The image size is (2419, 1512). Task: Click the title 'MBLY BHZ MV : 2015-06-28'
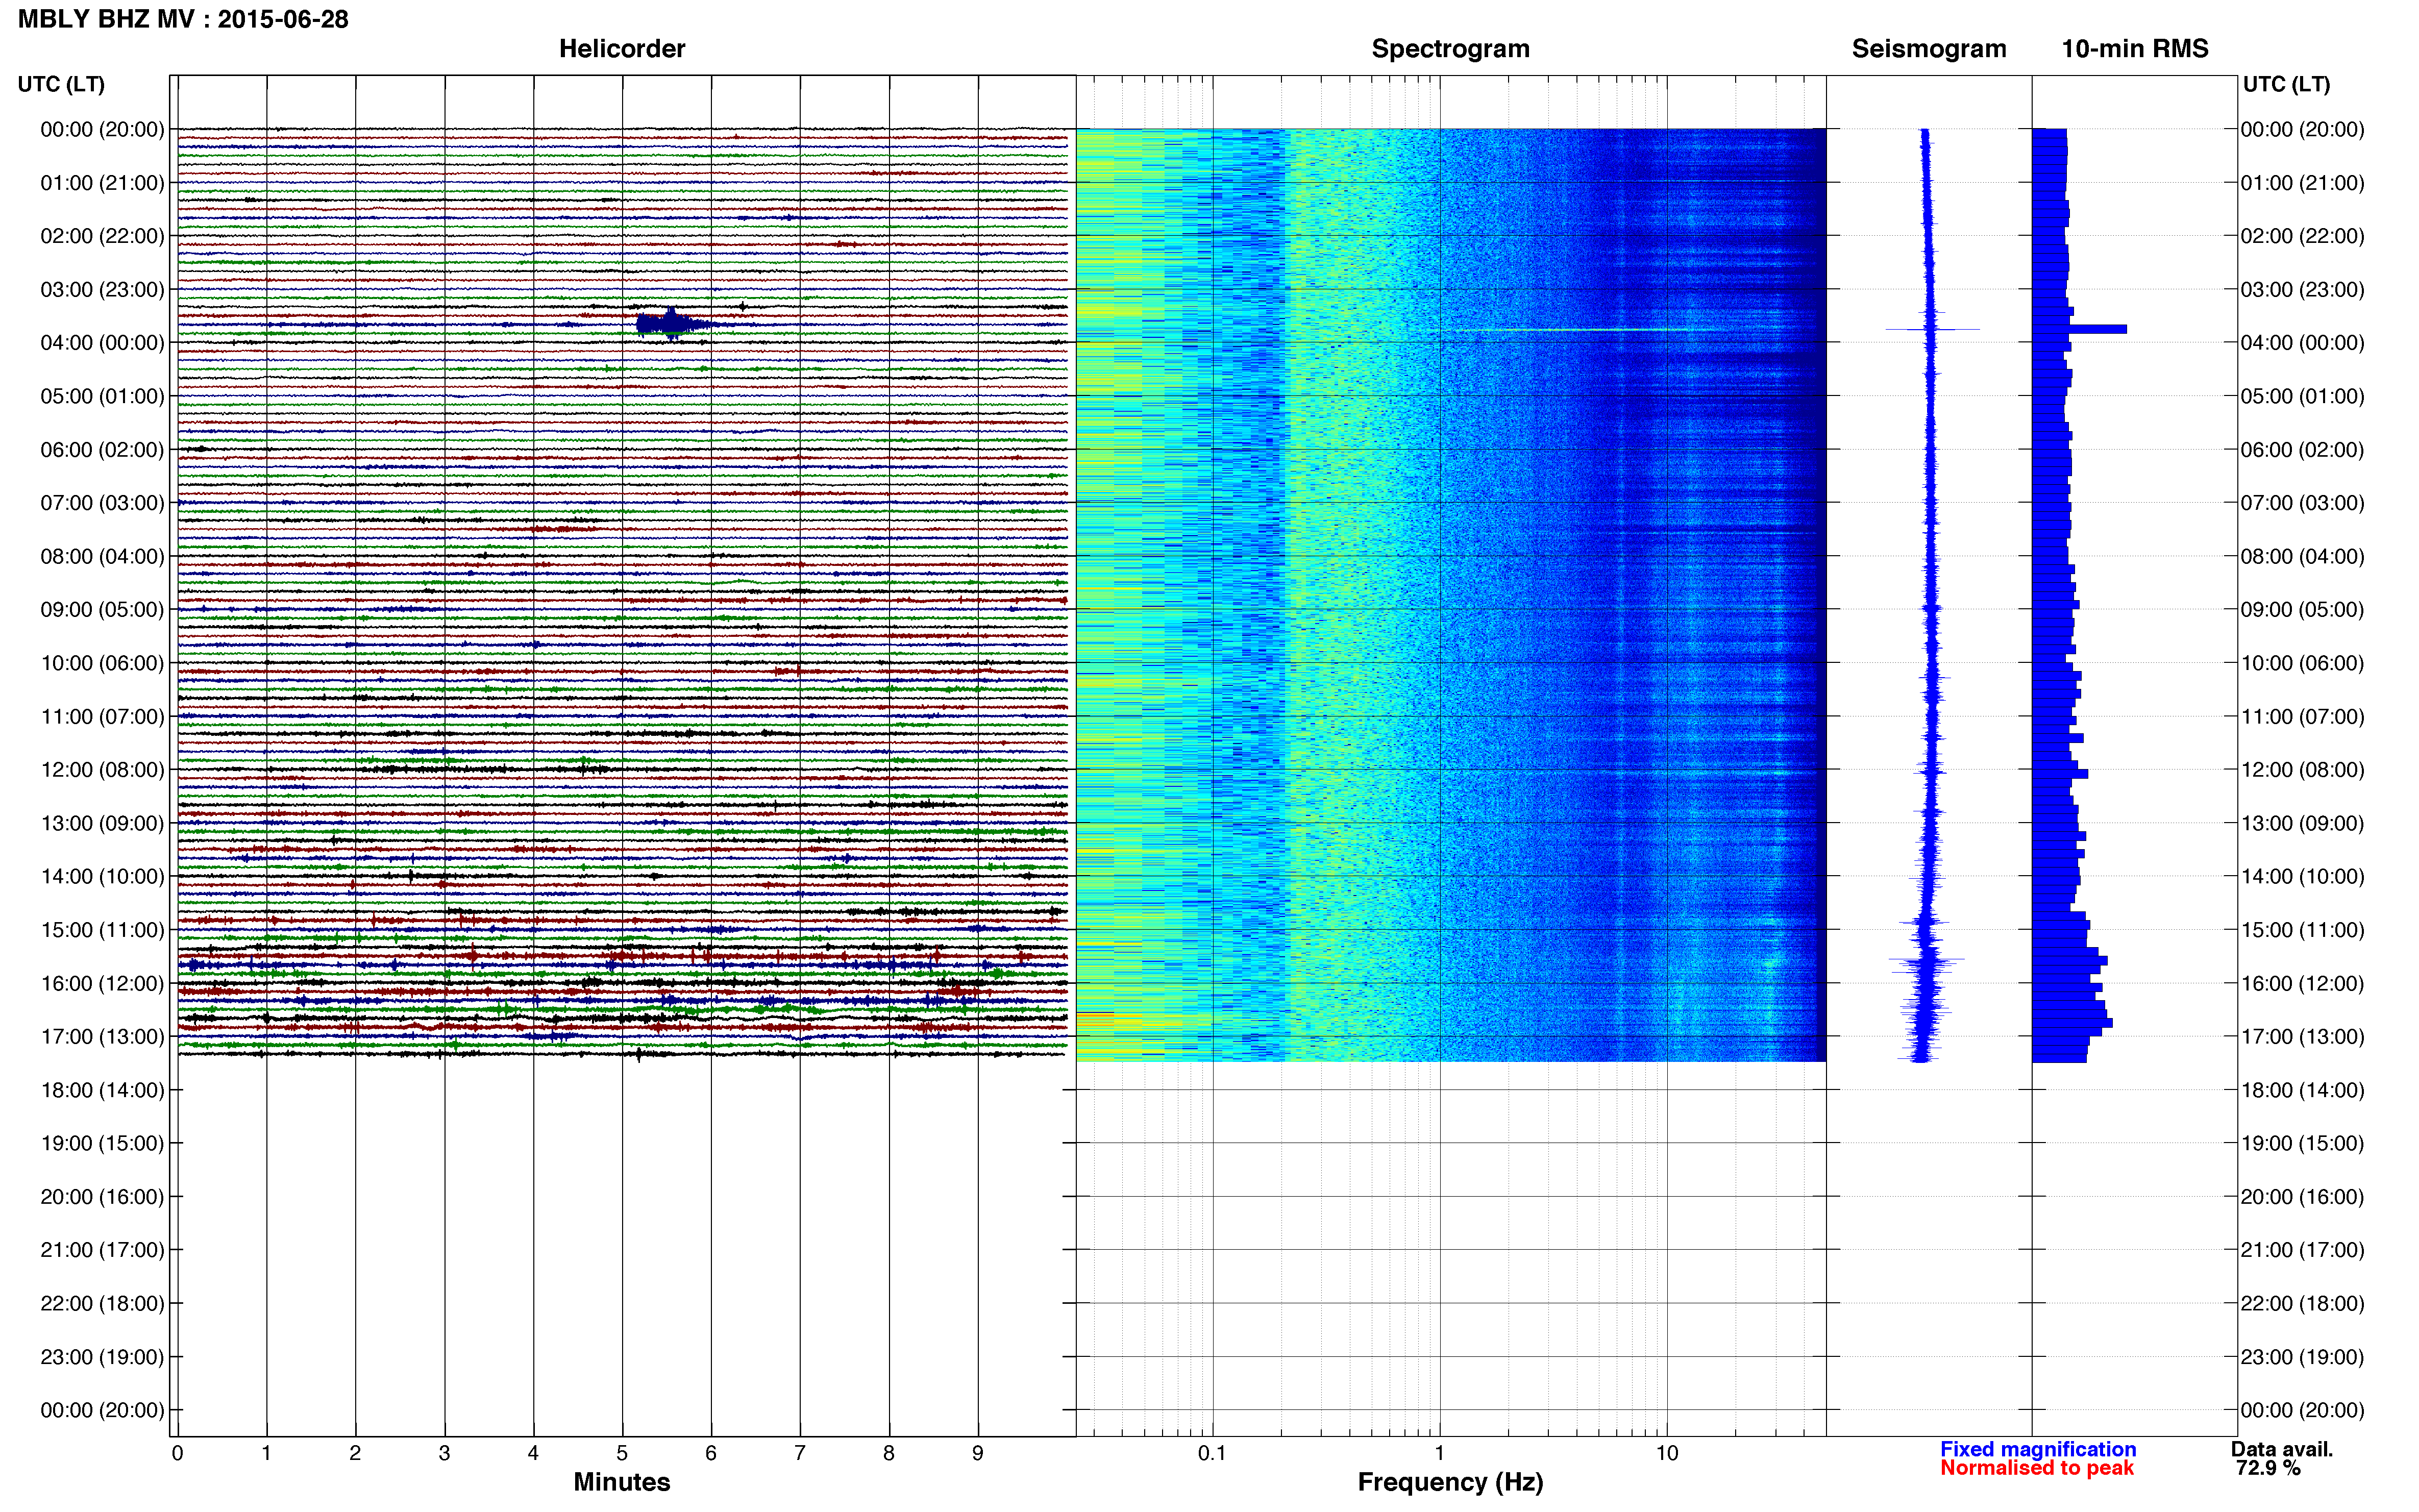click(x=183, y=19)
